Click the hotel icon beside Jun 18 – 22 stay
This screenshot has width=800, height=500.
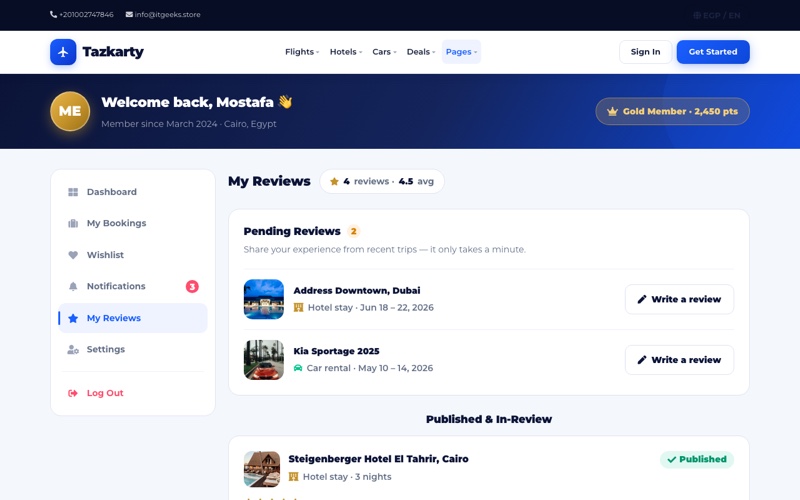click(x=298, y=308)
